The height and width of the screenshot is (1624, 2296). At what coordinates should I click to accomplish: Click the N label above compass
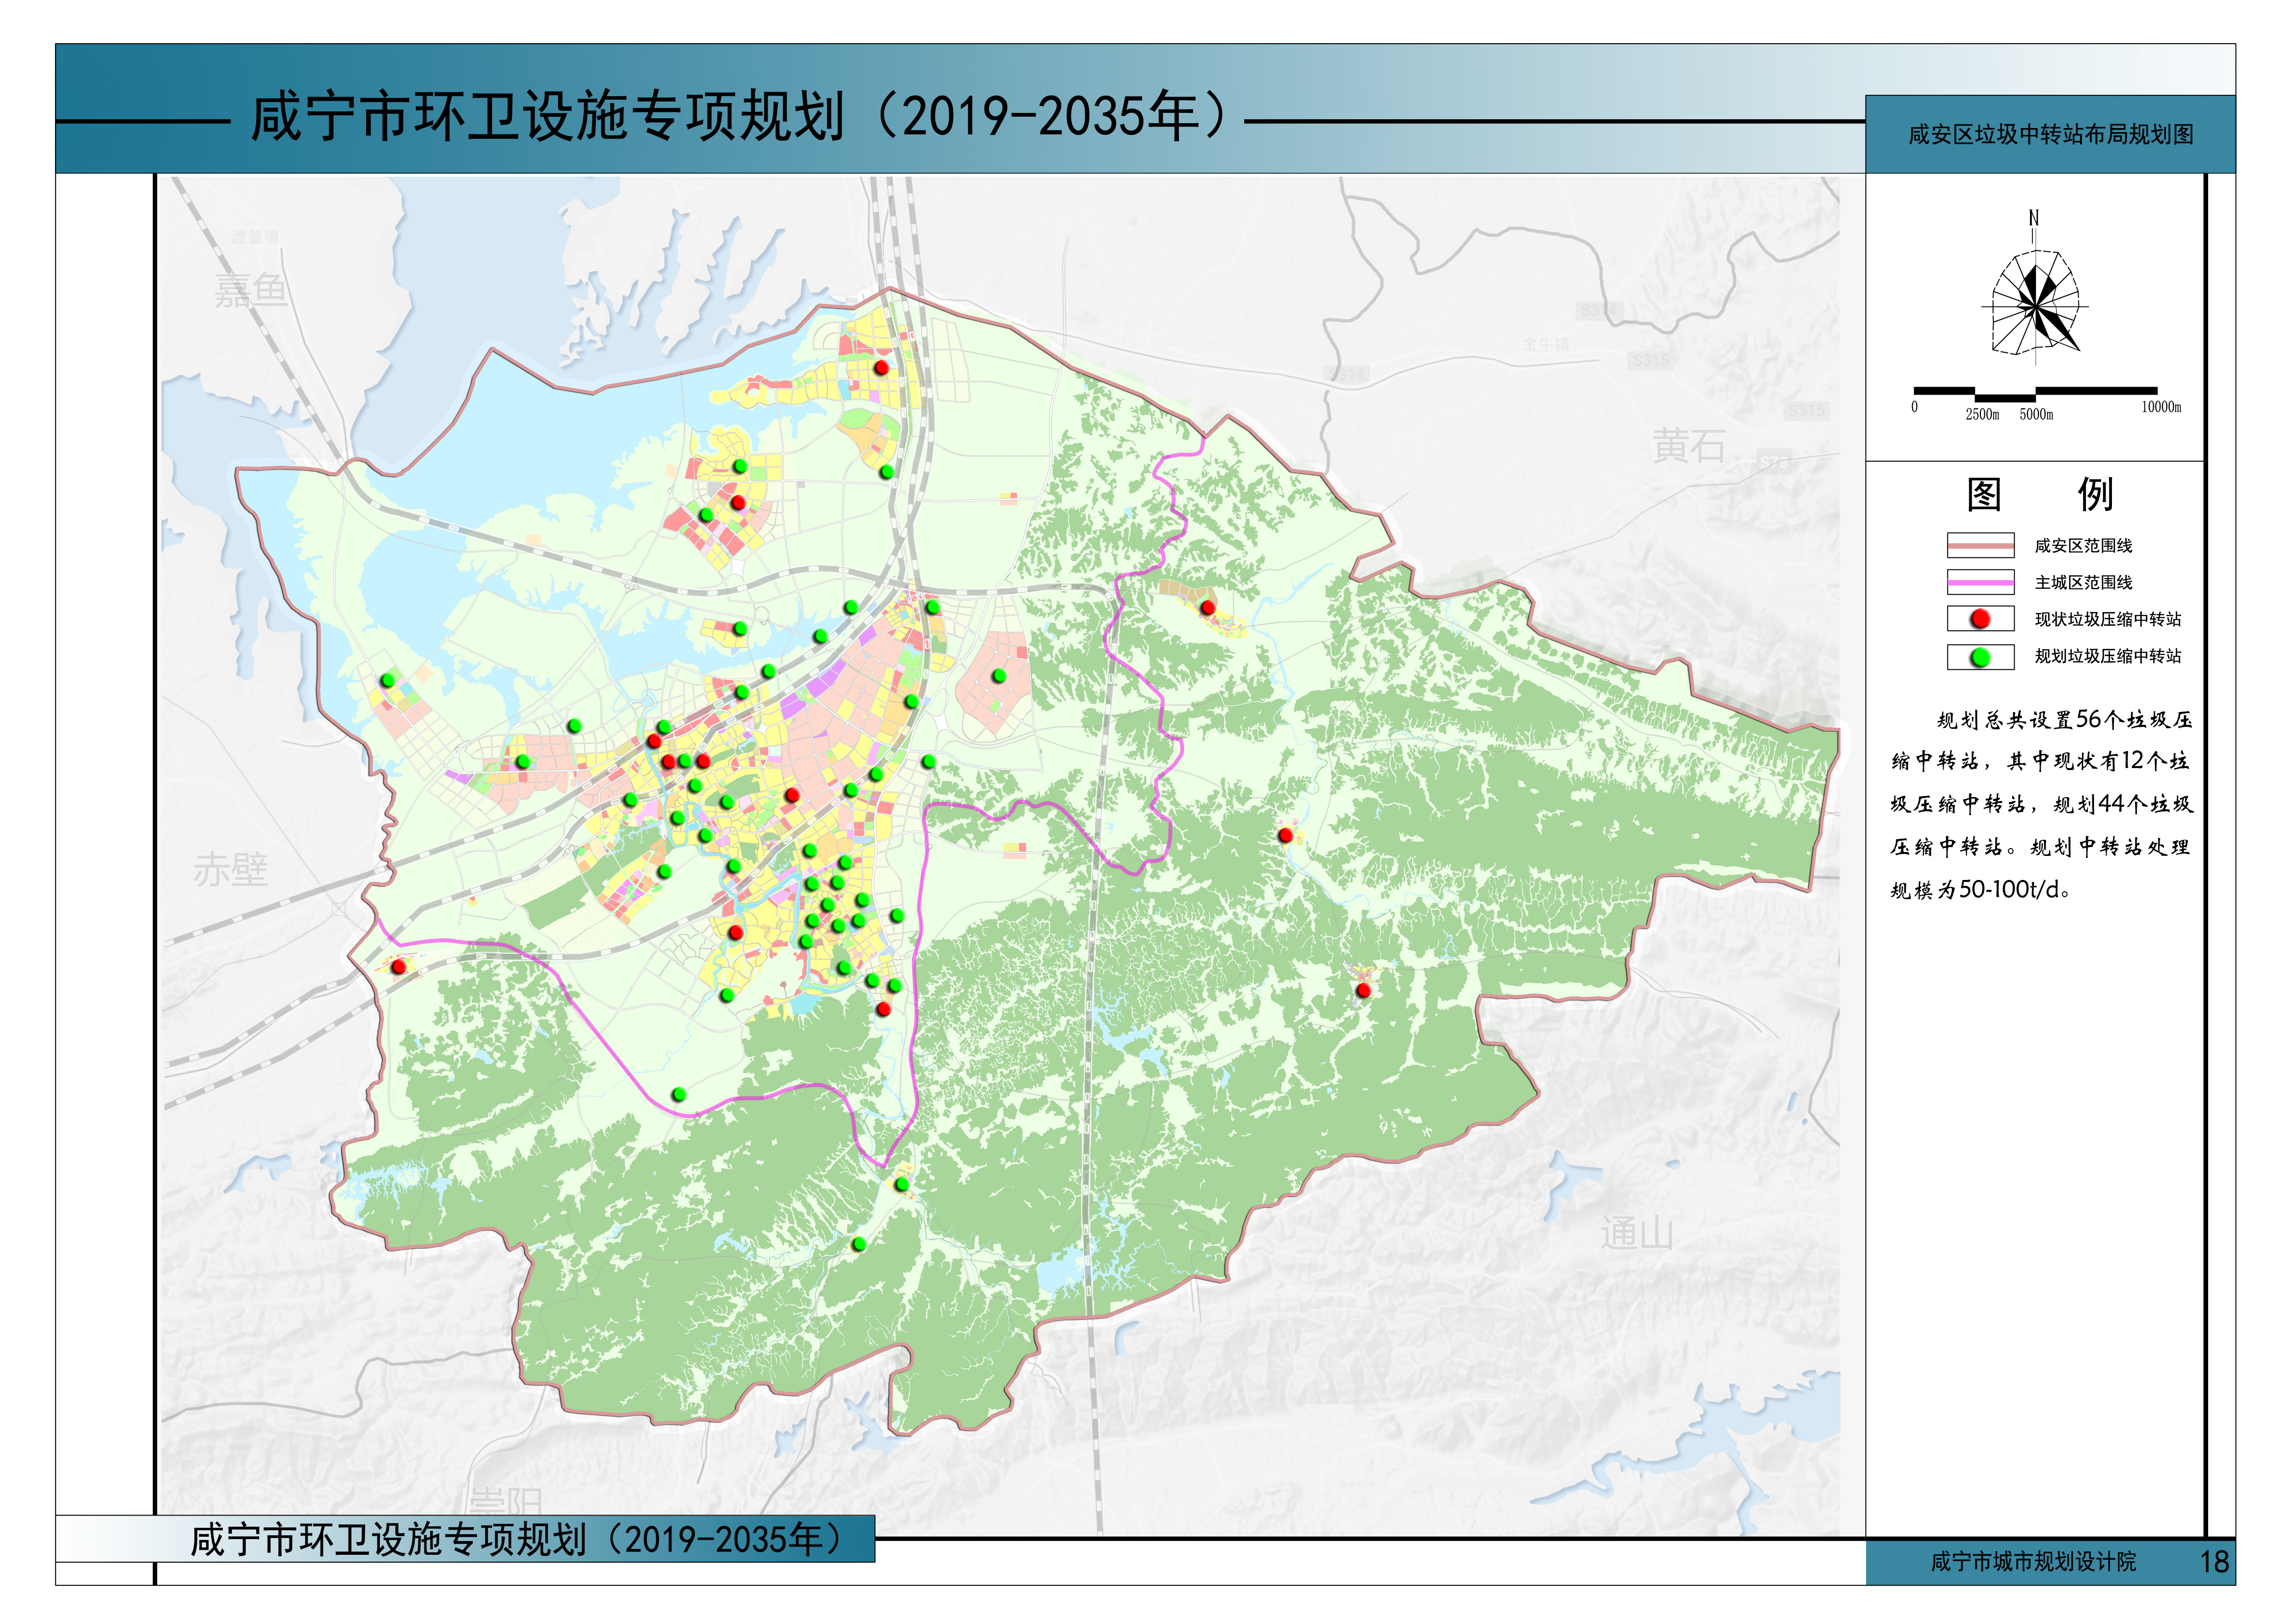point(2033,218)
